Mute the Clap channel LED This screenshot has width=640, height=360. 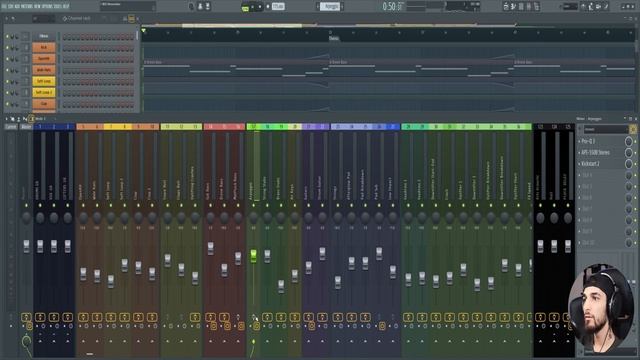pyautogui.click(x=7, y=104)
